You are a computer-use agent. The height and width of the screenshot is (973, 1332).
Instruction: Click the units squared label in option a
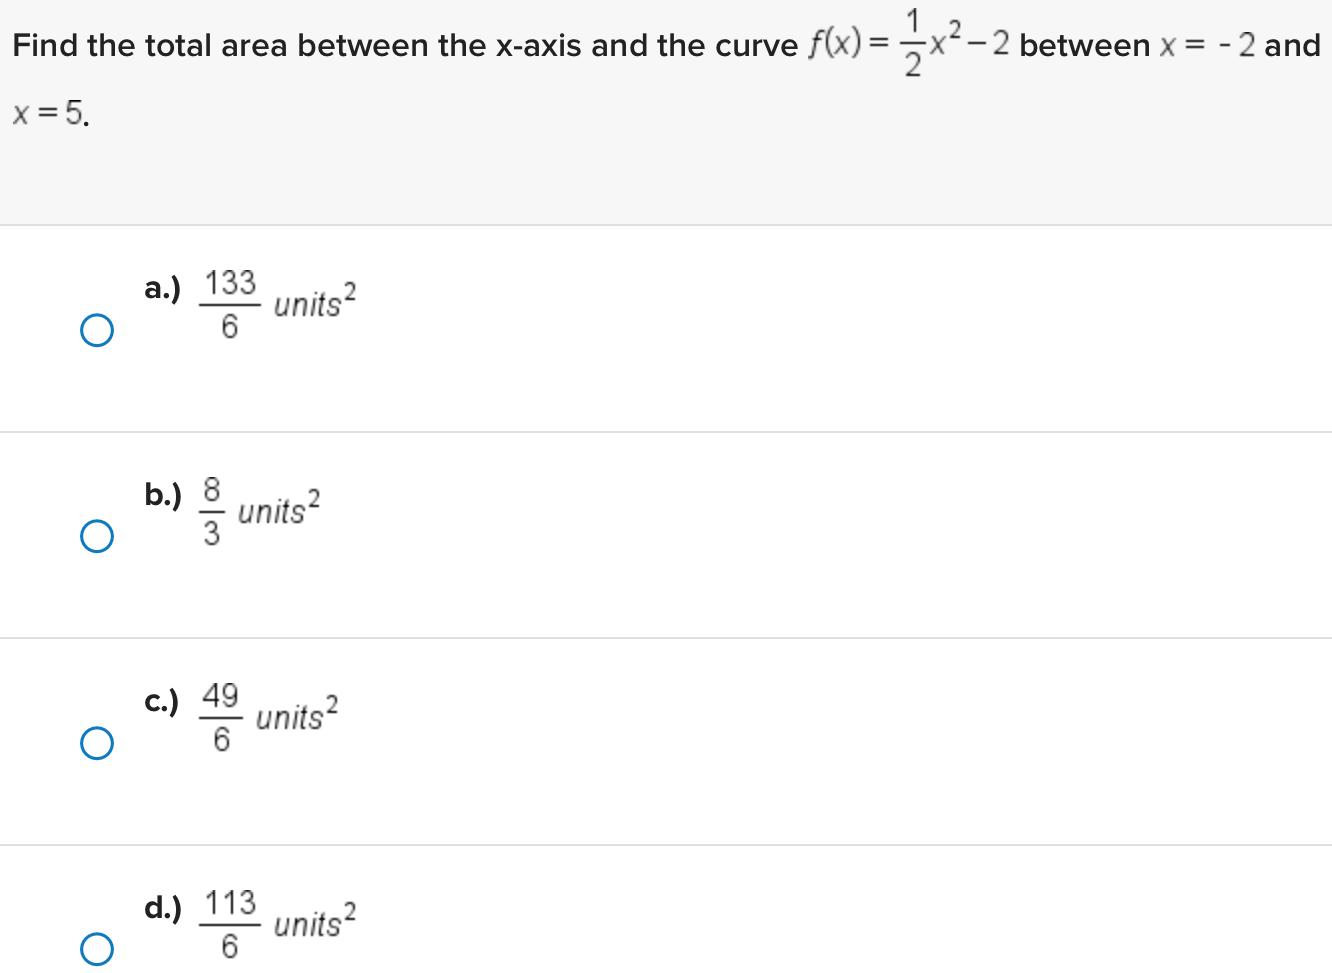pos(313,302)
